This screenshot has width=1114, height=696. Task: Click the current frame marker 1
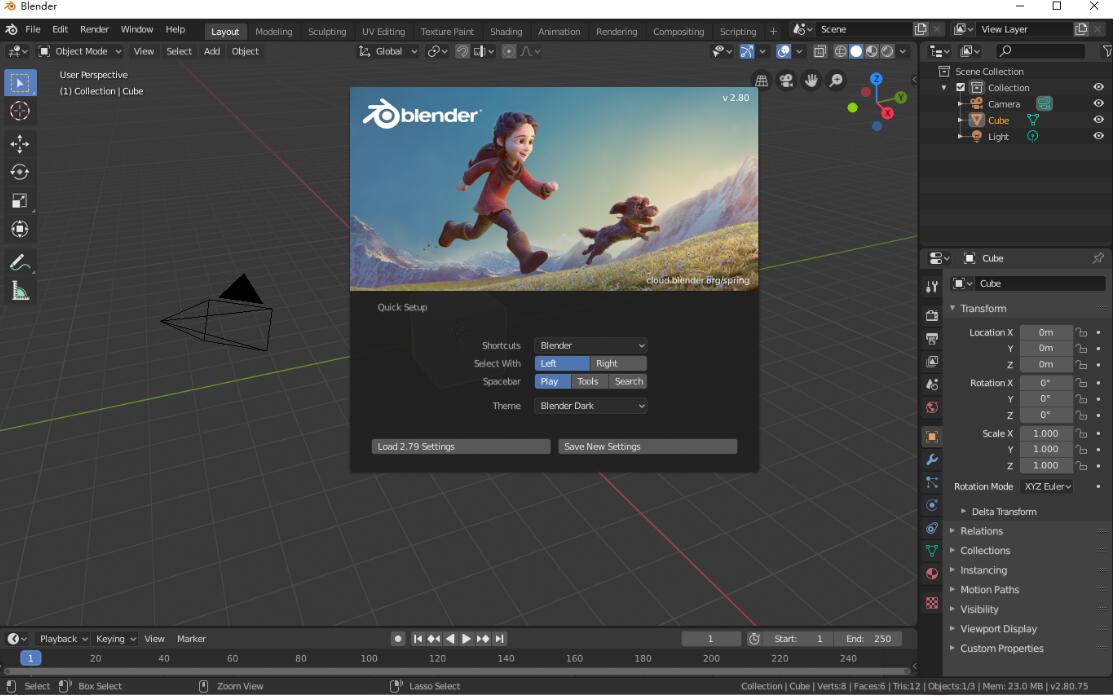31,658
